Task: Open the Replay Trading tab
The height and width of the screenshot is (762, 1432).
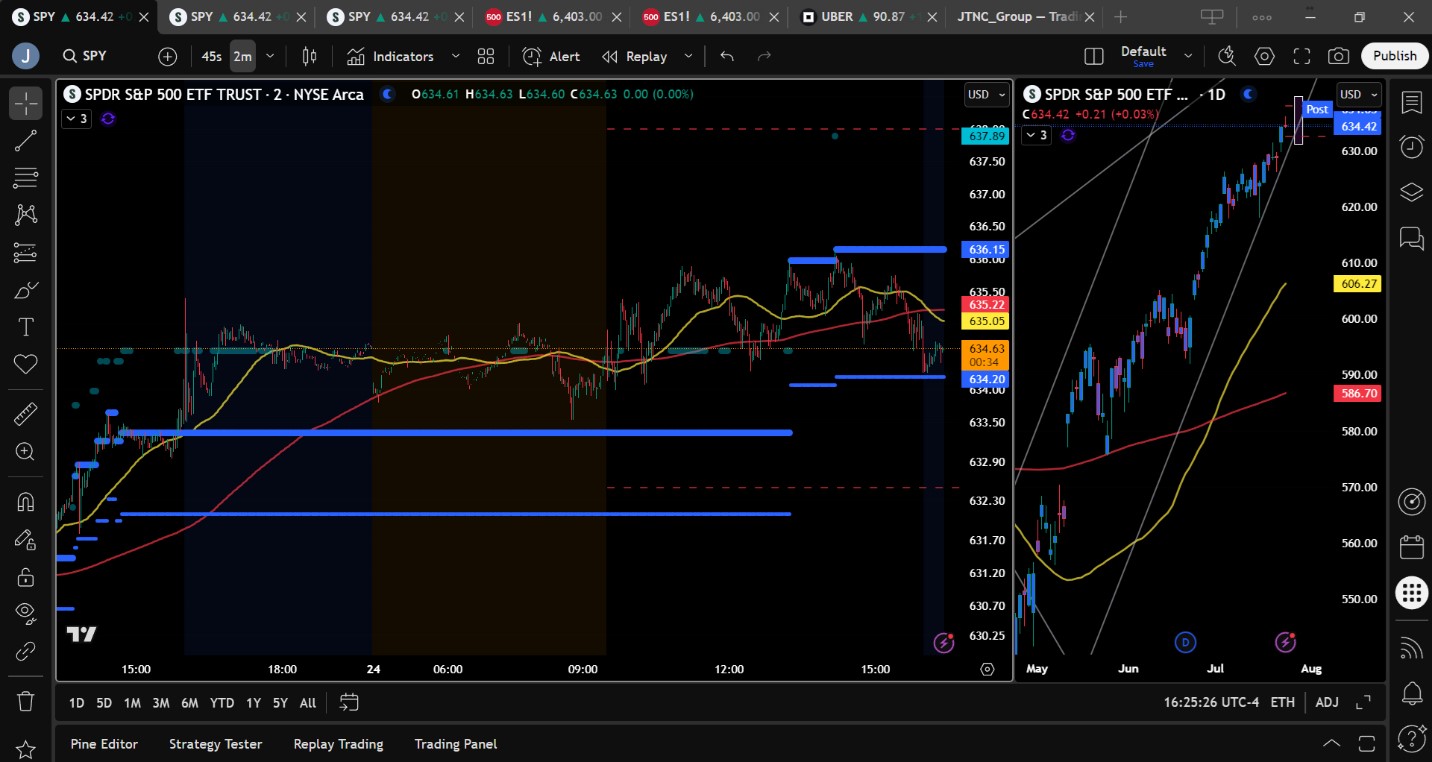Action: (338, 744)
